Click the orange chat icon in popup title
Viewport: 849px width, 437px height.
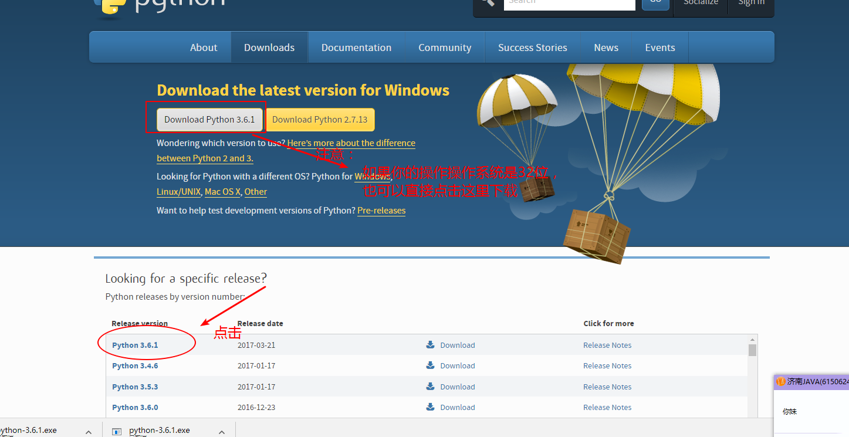(781, 382)
